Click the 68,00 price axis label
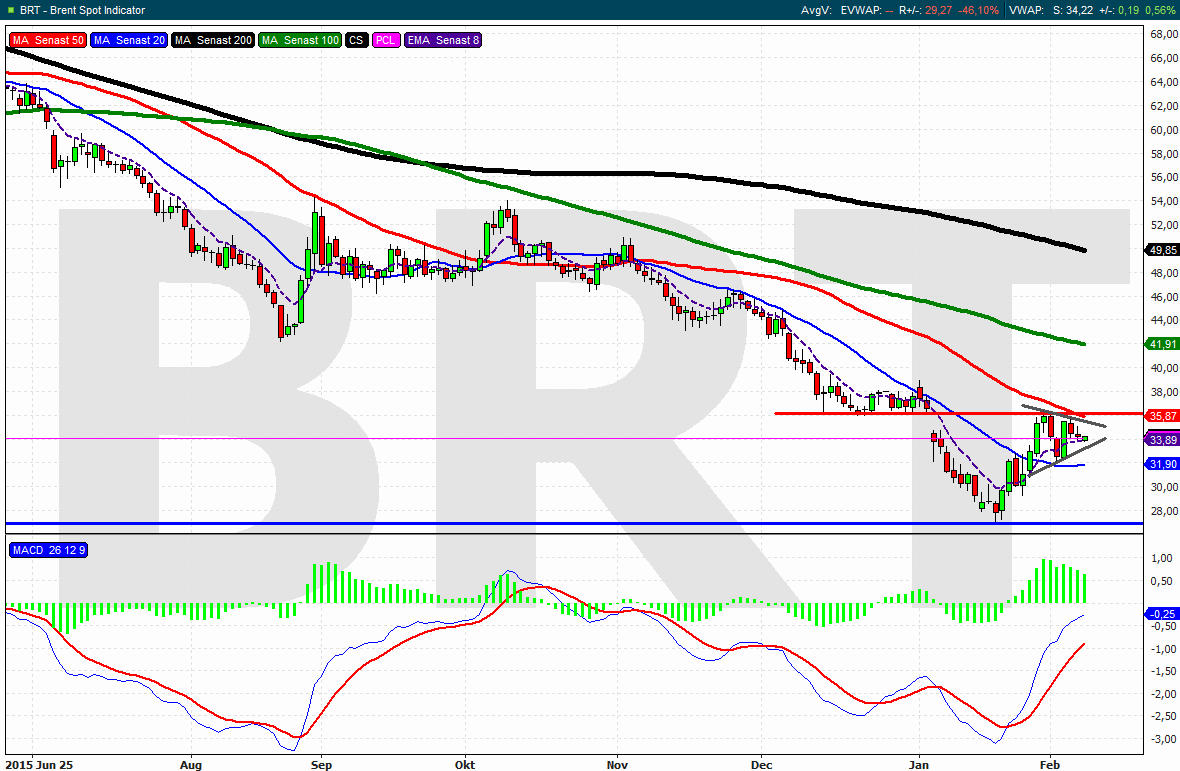 click(1164, 34)
